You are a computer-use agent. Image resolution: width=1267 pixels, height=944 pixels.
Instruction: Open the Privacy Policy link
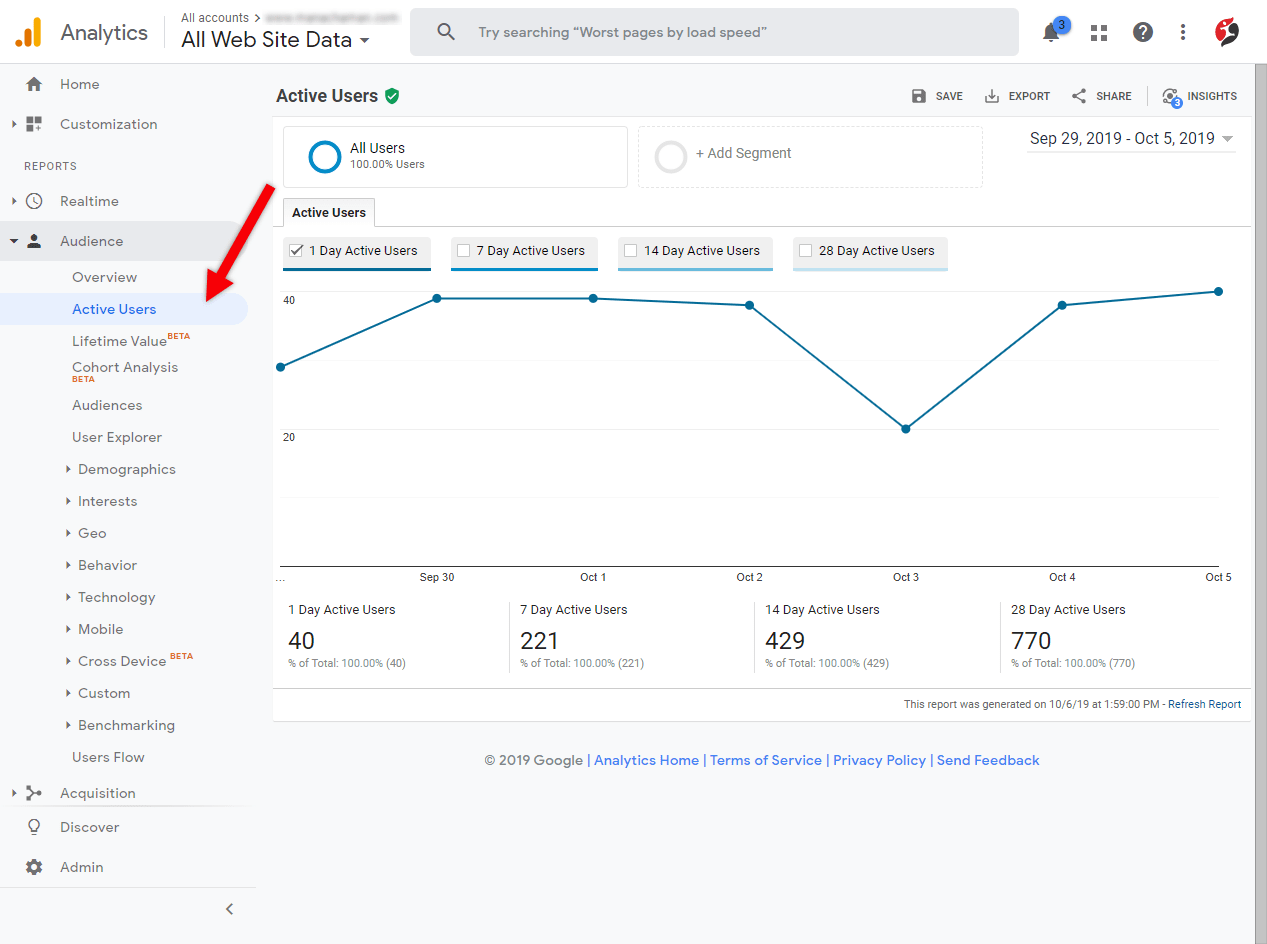879,760
